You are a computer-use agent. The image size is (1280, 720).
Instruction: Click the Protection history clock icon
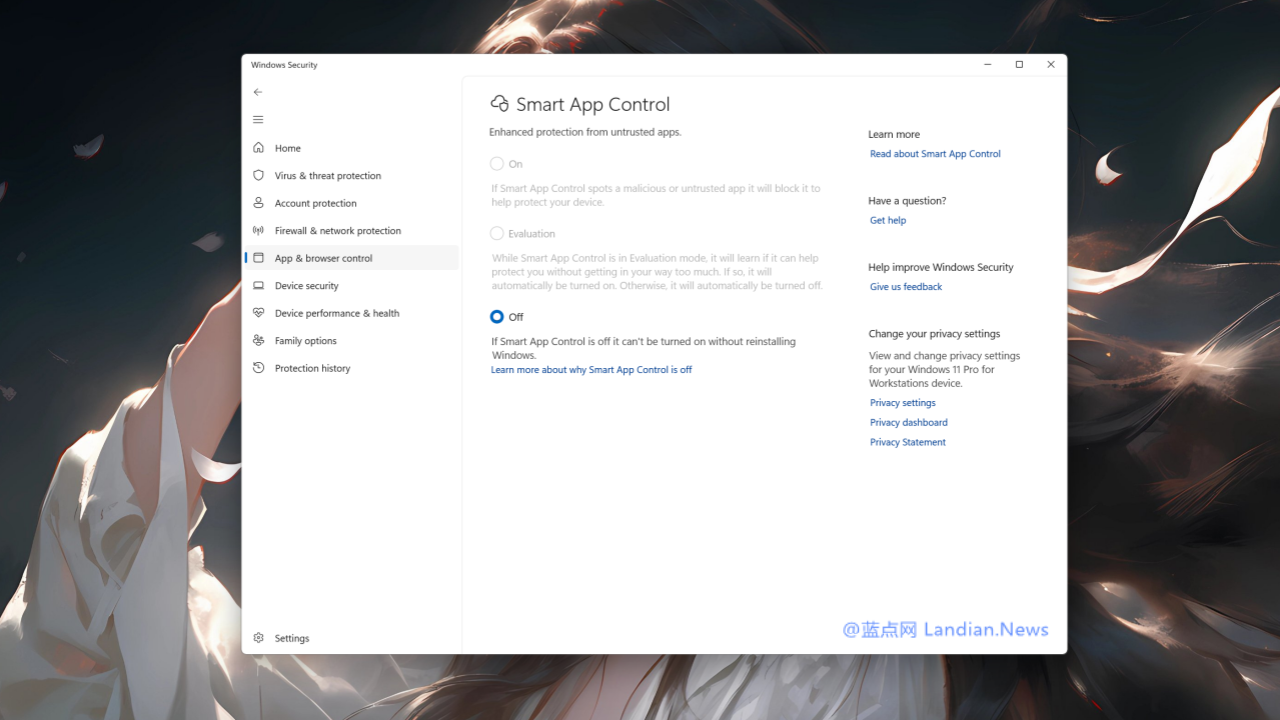click(x=258, y=368)
